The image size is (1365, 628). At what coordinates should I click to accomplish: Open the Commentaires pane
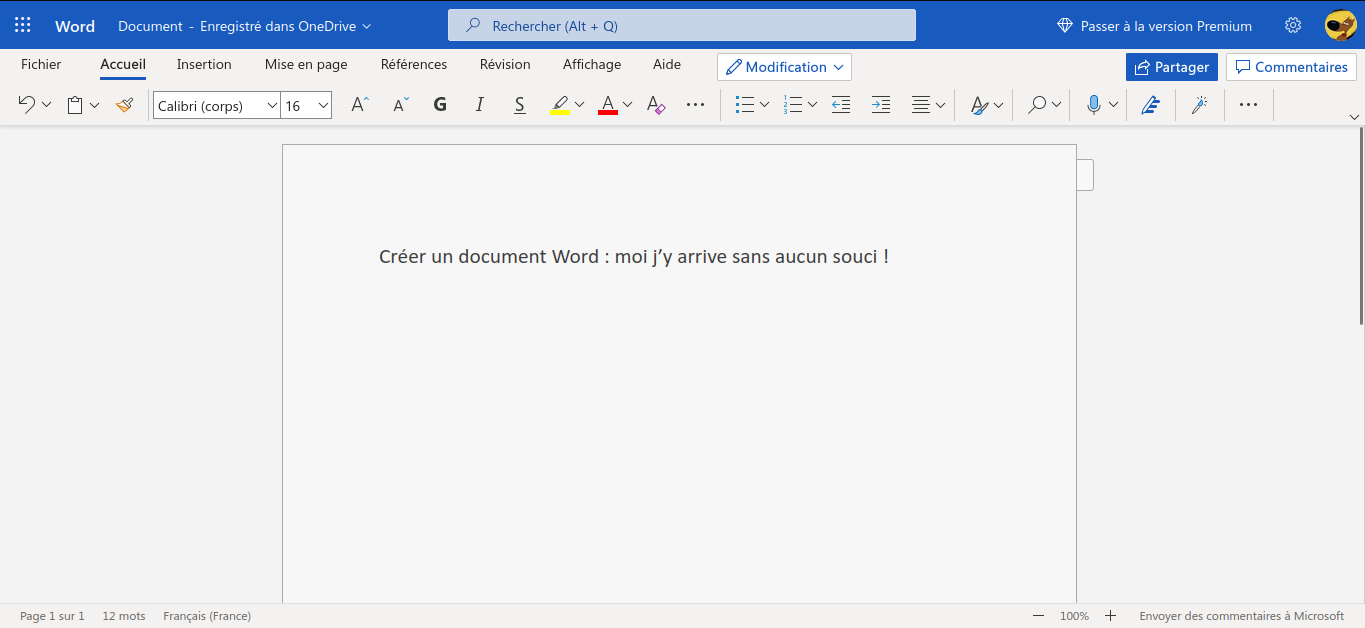[x=1291, y=67]
